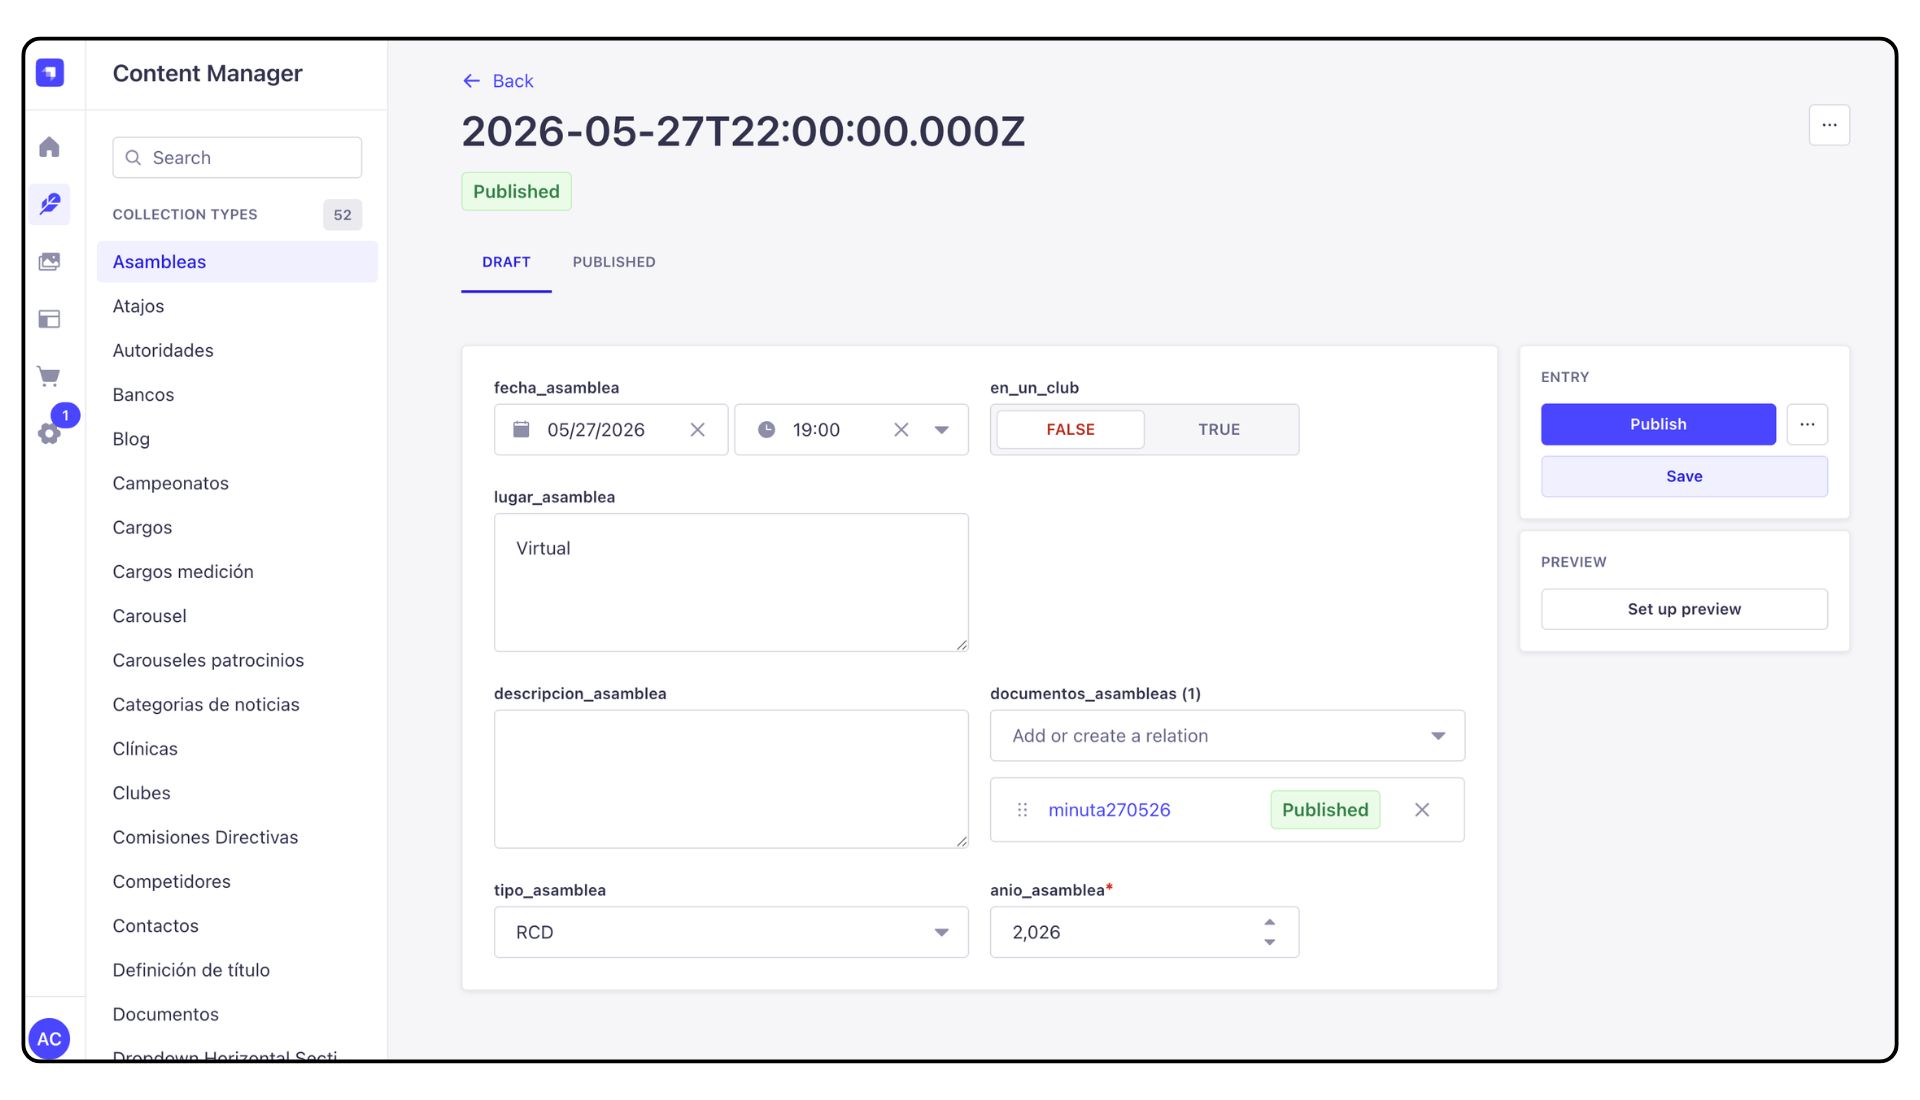Open the Home icon in sidebar
The height and width of the screenshot is (1100, 1920).
[50, 147]
